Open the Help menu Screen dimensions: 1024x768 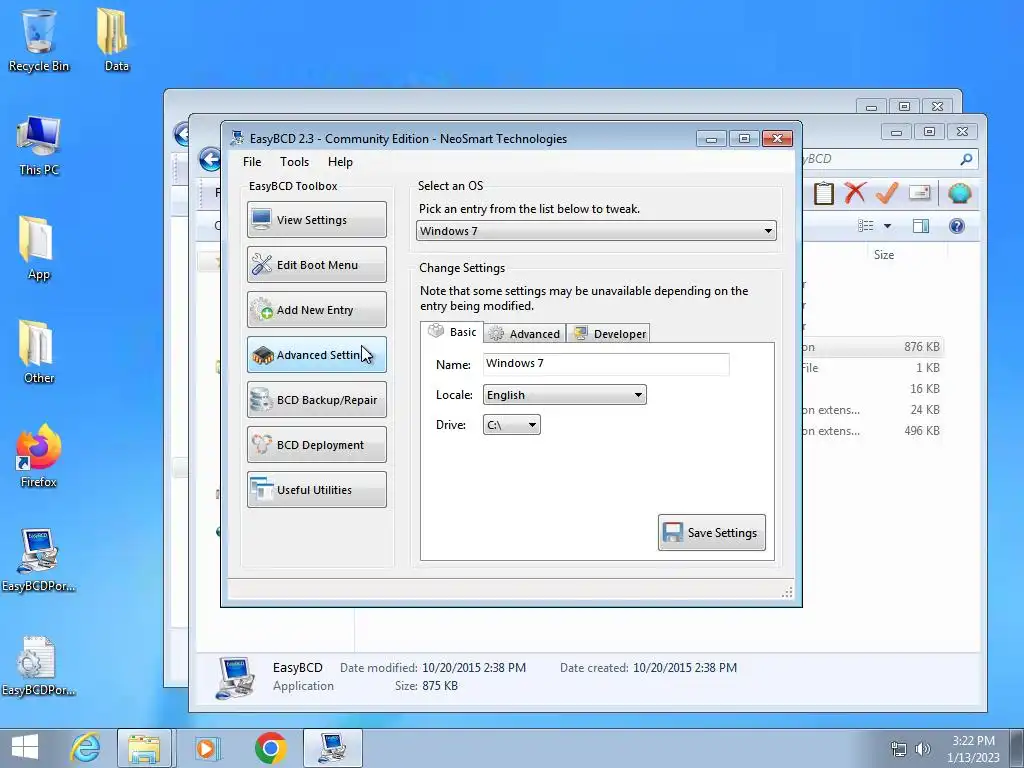[340, 161]
